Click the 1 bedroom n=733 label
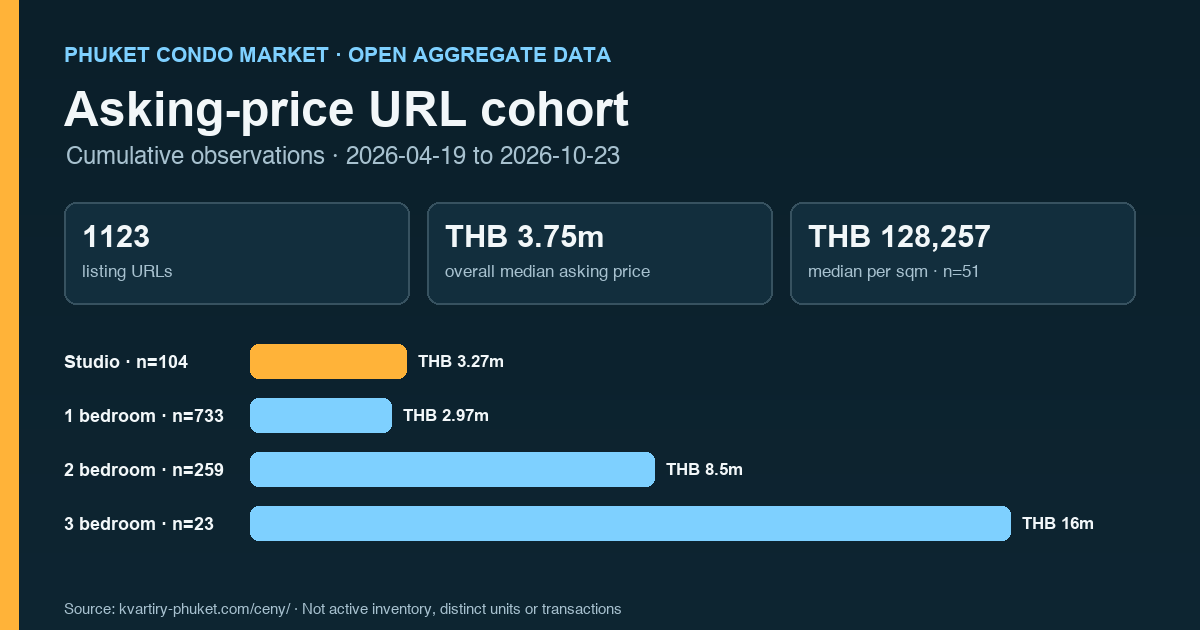The width and height of the screenshot is (1200, 630). coord(144,416)
